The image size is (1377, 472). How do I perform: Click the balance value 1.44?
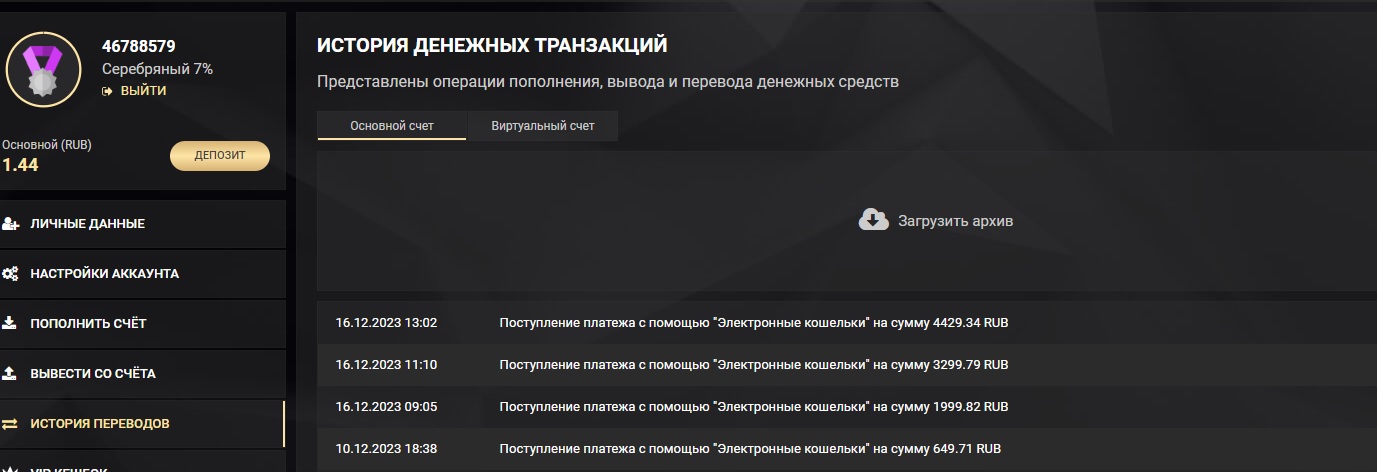coord(20,165)
